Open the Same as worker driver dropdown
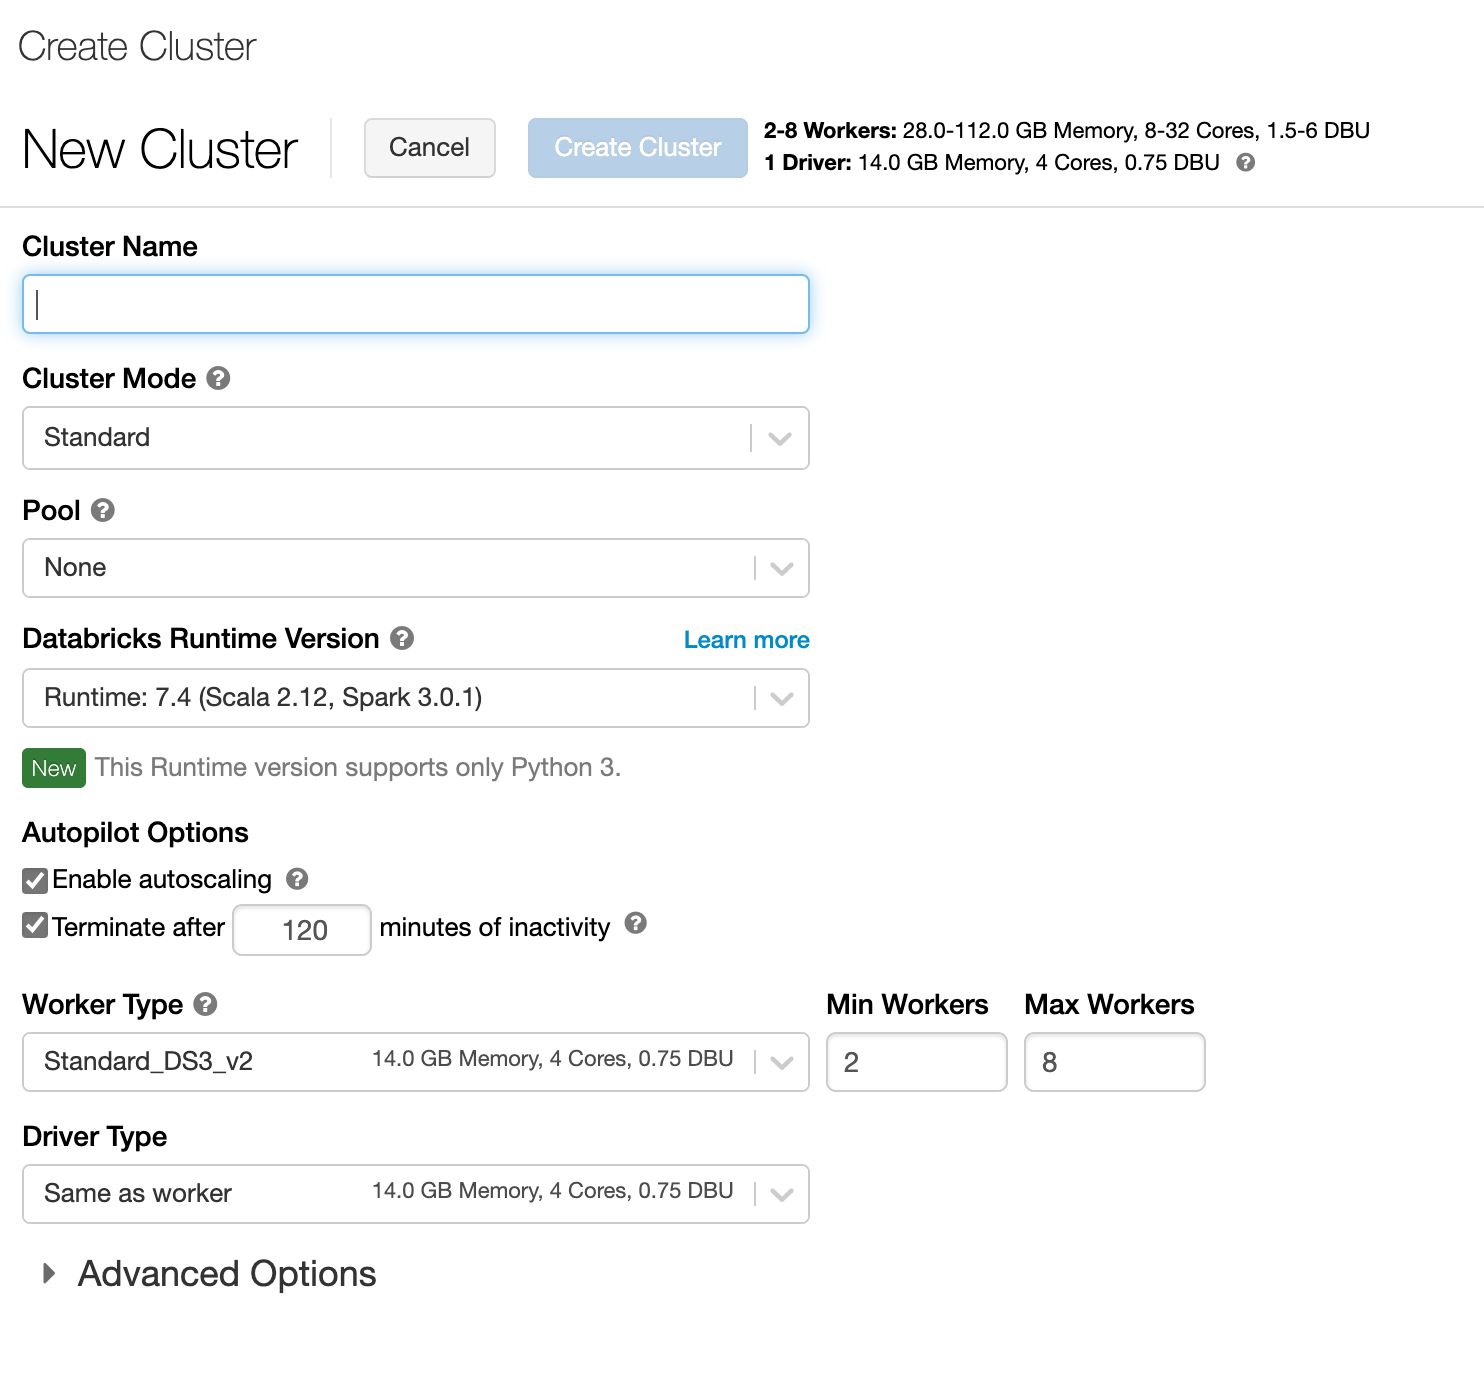Screen dimensions: 1484x1400 [416, 1194]
